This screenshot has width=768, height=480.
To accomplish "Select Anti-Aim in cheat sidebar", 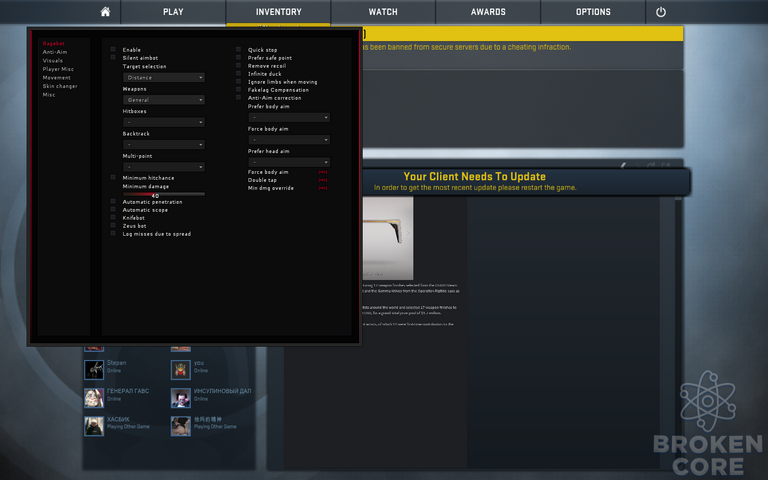I will coord(55,52).
